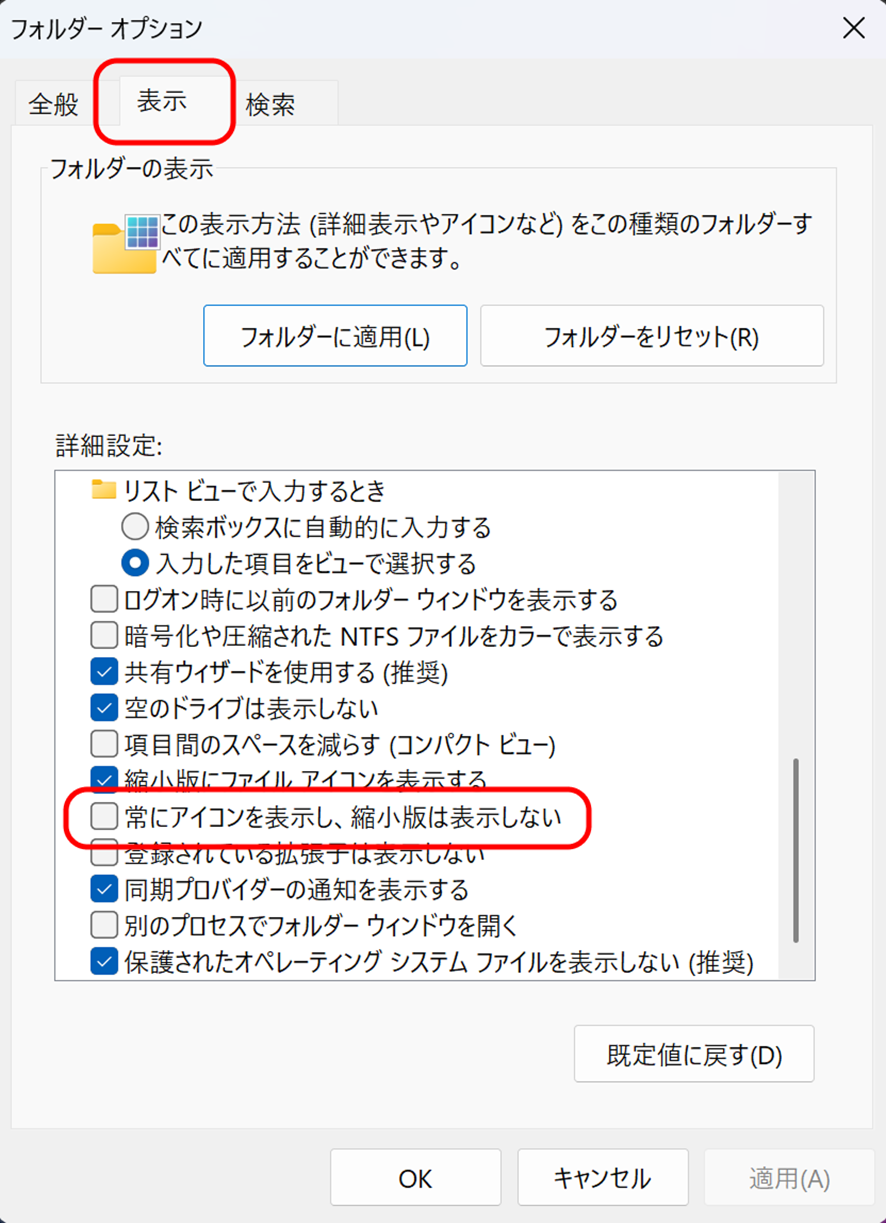Close the フォルダー オプション dialog
The height and width of the screenshot is (1223, 886).
tap(853, 28)
